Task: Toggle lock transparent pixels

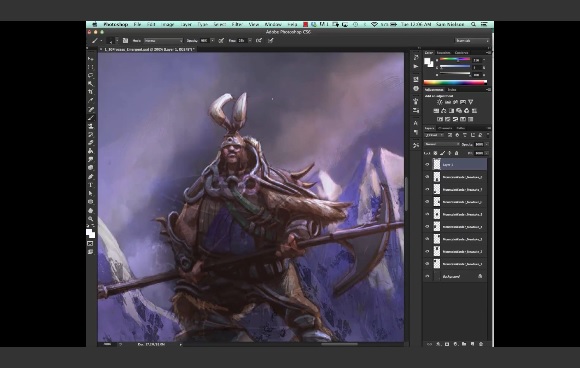Action: point(435,153)
